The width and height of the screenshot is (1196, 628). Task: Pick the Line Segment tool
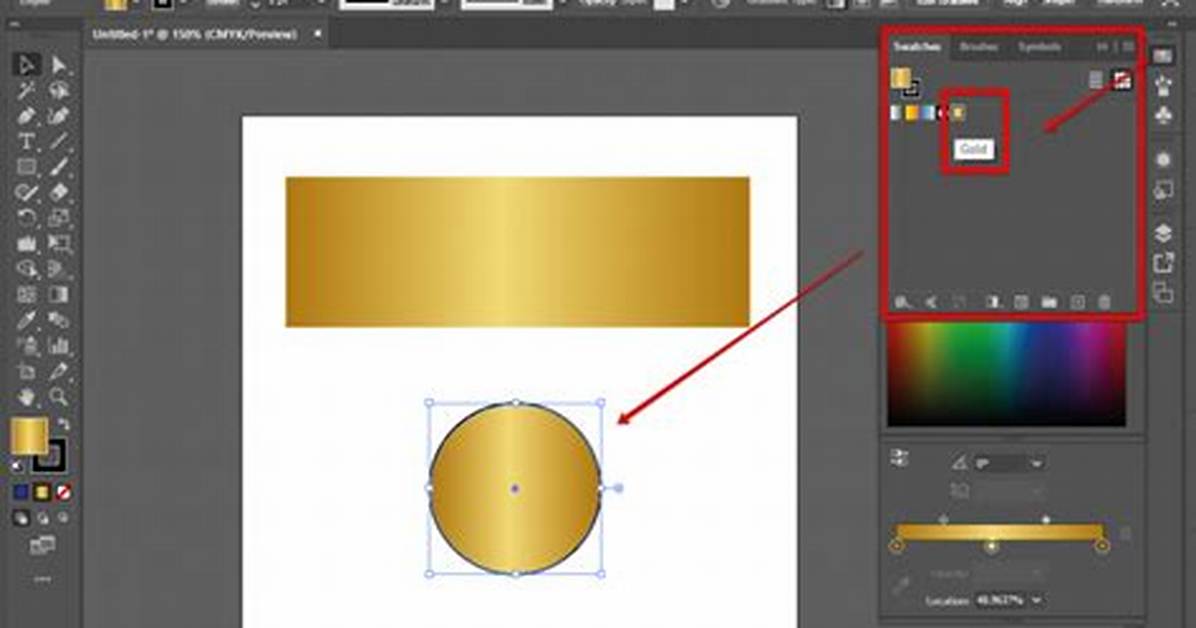point(59,141)
